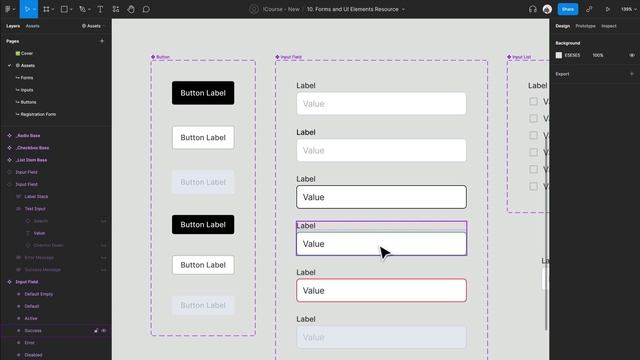Add a new page with plus icon

pyautogui.click(x=102, y=41)
